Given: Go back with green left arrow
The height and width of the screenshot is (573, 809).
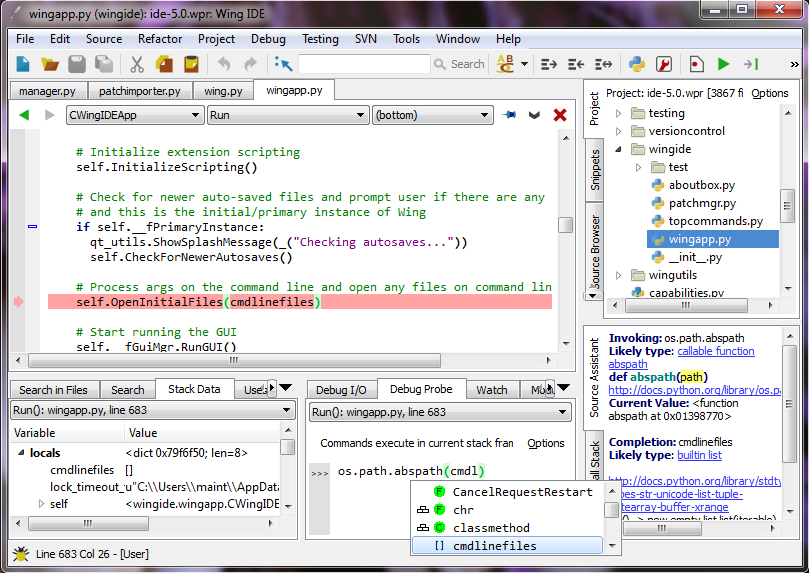Looking at the screenshot, I should [x=24, y=114].
